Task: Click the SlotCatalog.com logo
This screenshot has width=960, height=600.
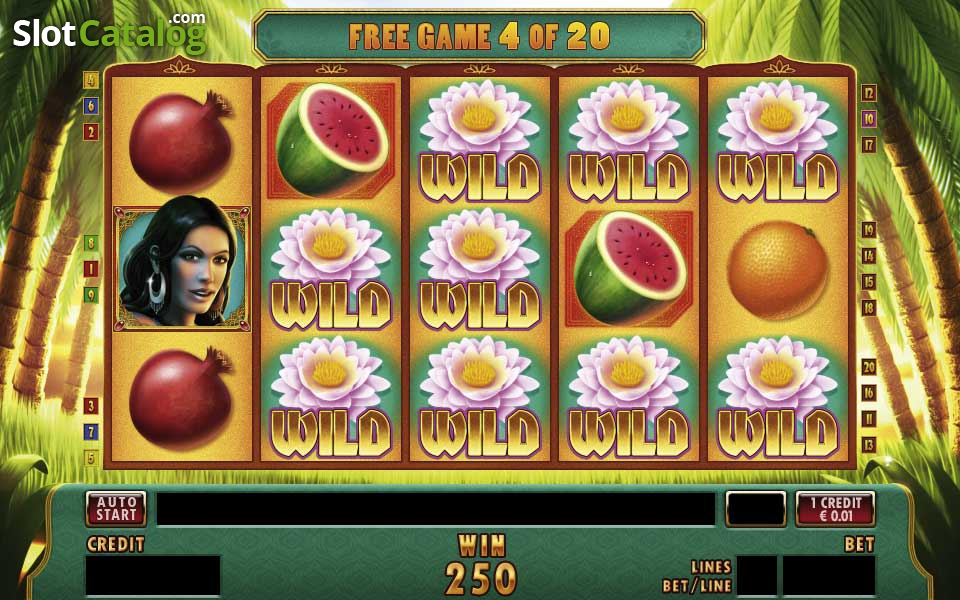Action: point(109,33)
